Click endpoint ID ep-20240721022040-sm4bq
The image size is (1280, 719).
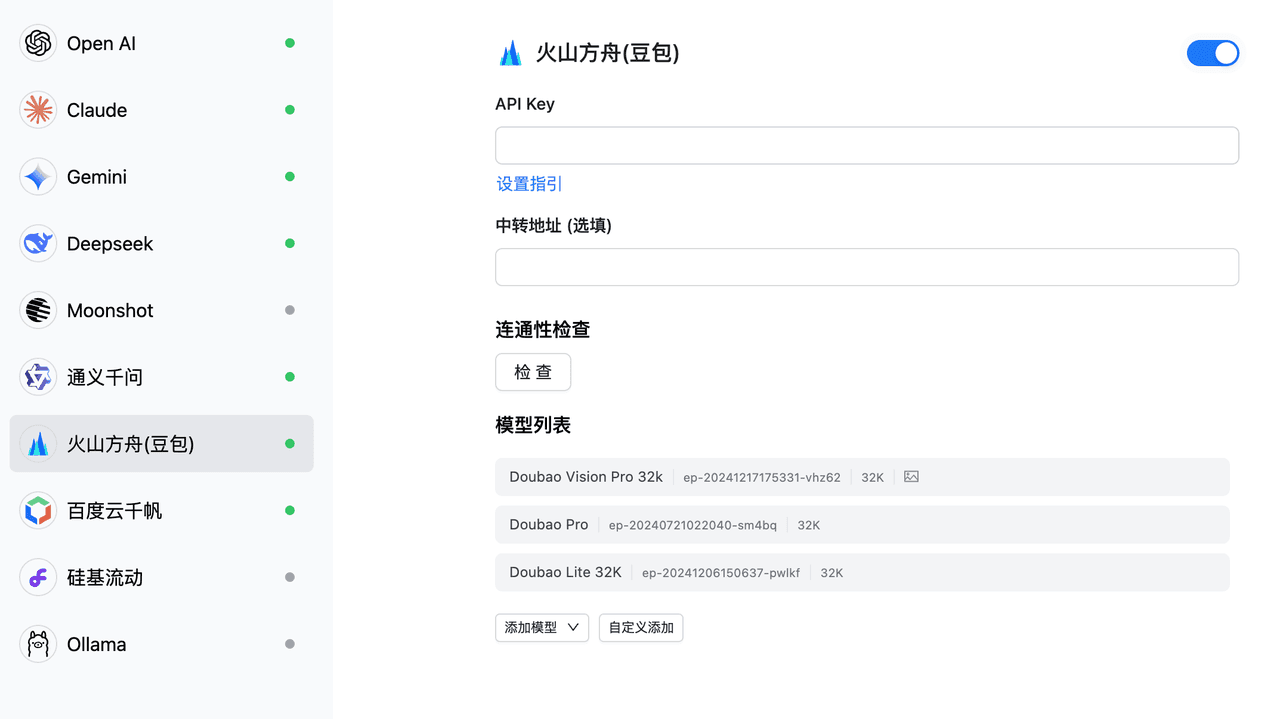click(694, 526)
